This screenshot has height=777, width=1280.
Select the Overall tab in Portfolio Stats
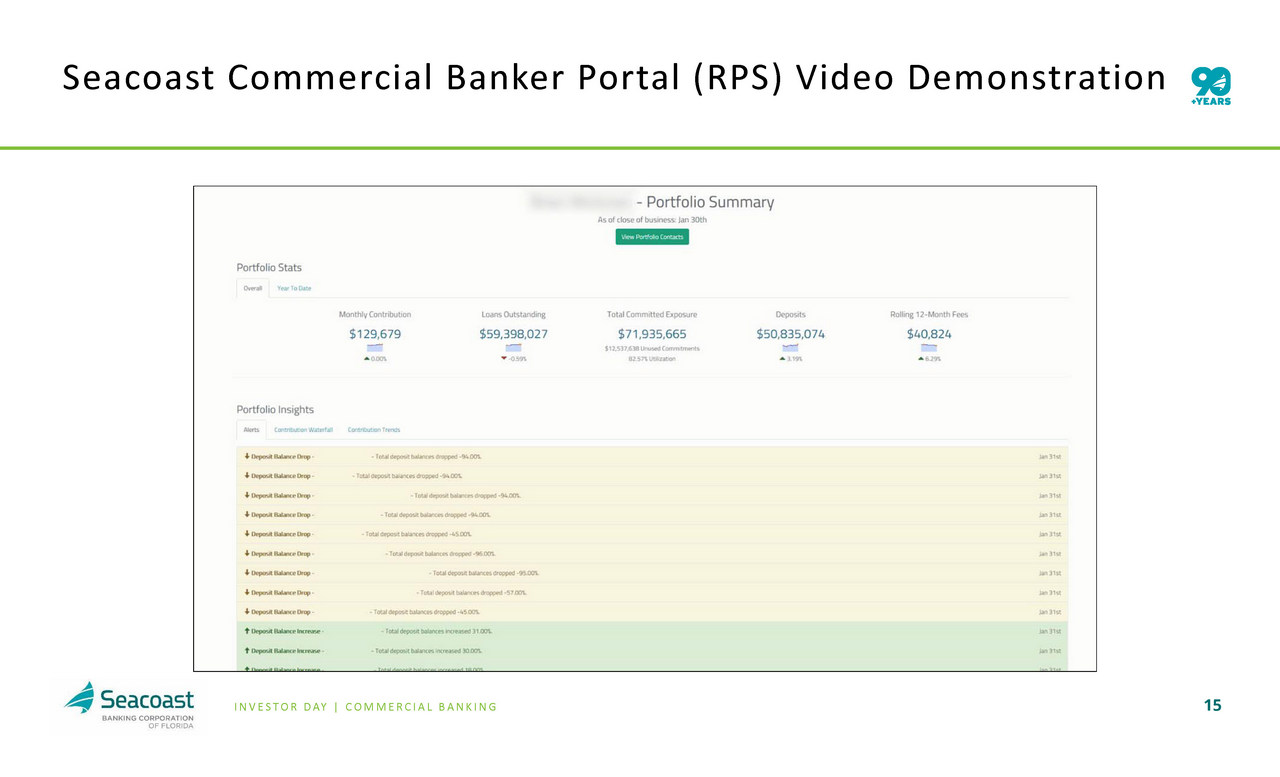click(x=253, y=288)
